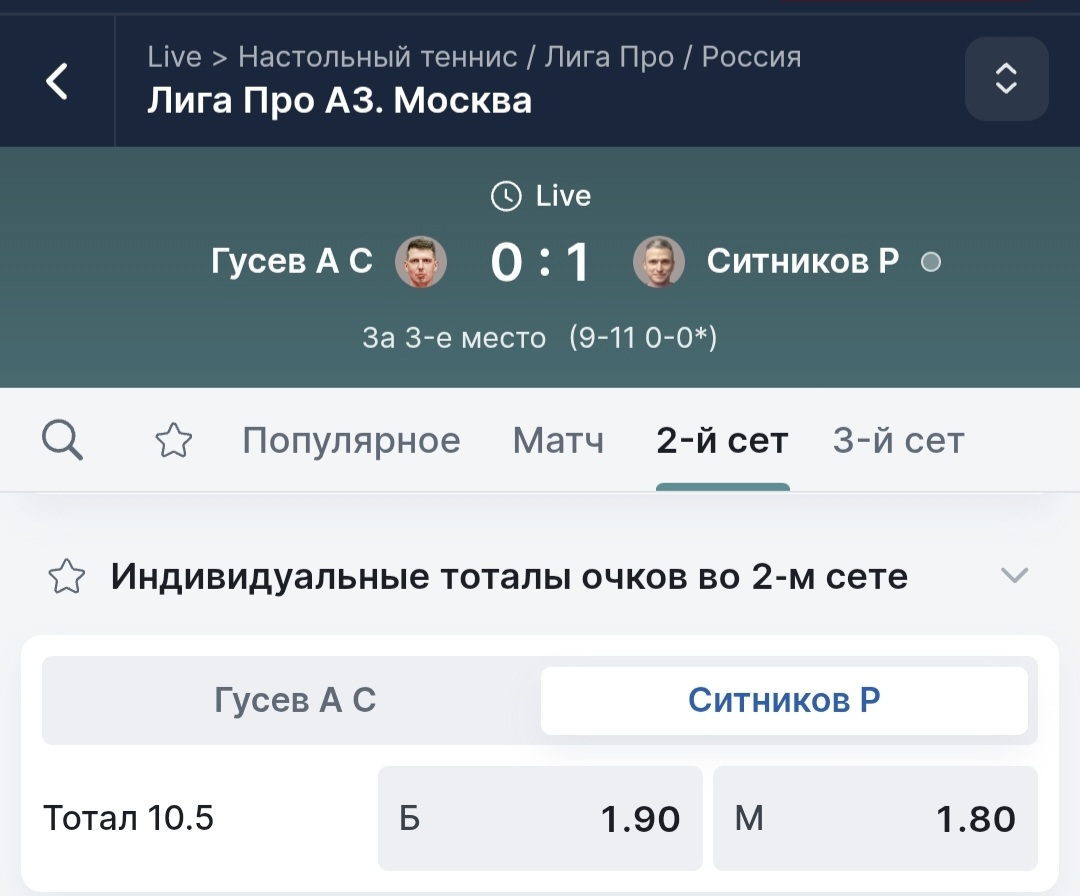Bet on total over 10.5 at 1.90
This screenshot has width=1080, height=896.
coord(540,819)
